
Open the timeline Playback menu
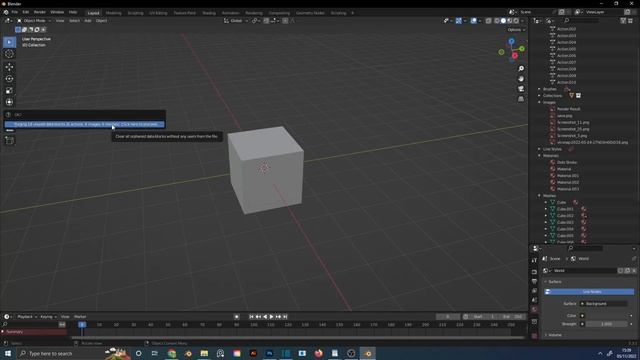[27, 316]
